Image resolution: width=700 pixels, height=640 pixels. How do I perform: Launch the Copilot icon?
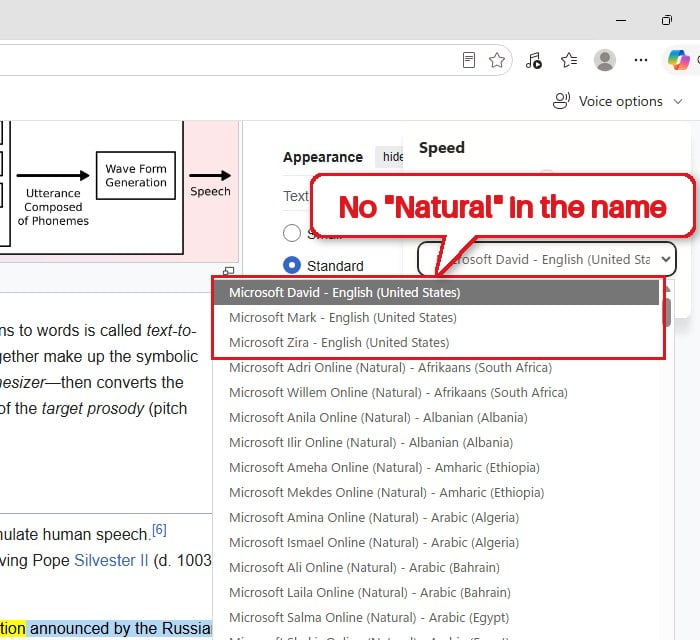click(x=679, y=60)
